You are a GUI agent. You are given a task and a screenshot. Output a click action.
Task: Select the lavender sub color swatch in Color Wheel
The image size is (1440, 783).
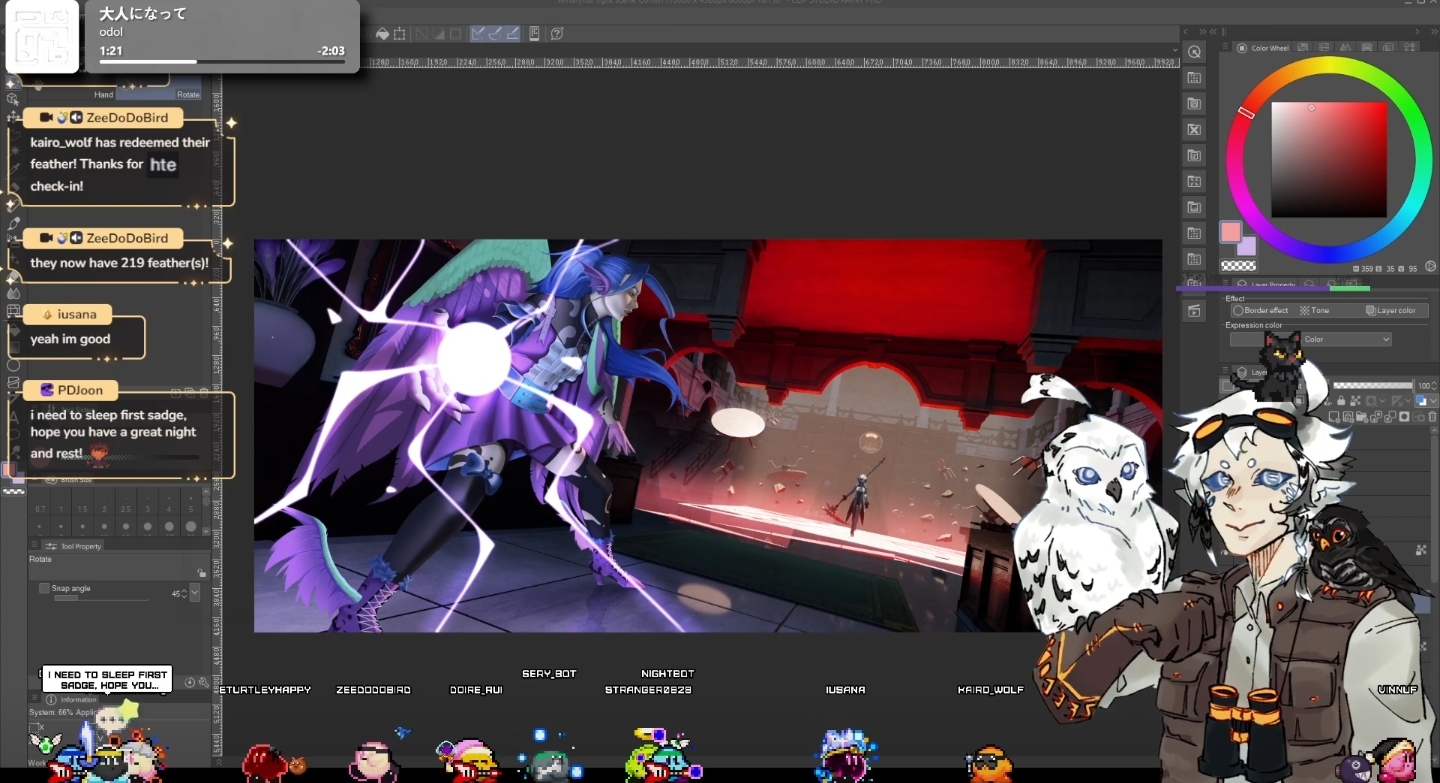1247,246
